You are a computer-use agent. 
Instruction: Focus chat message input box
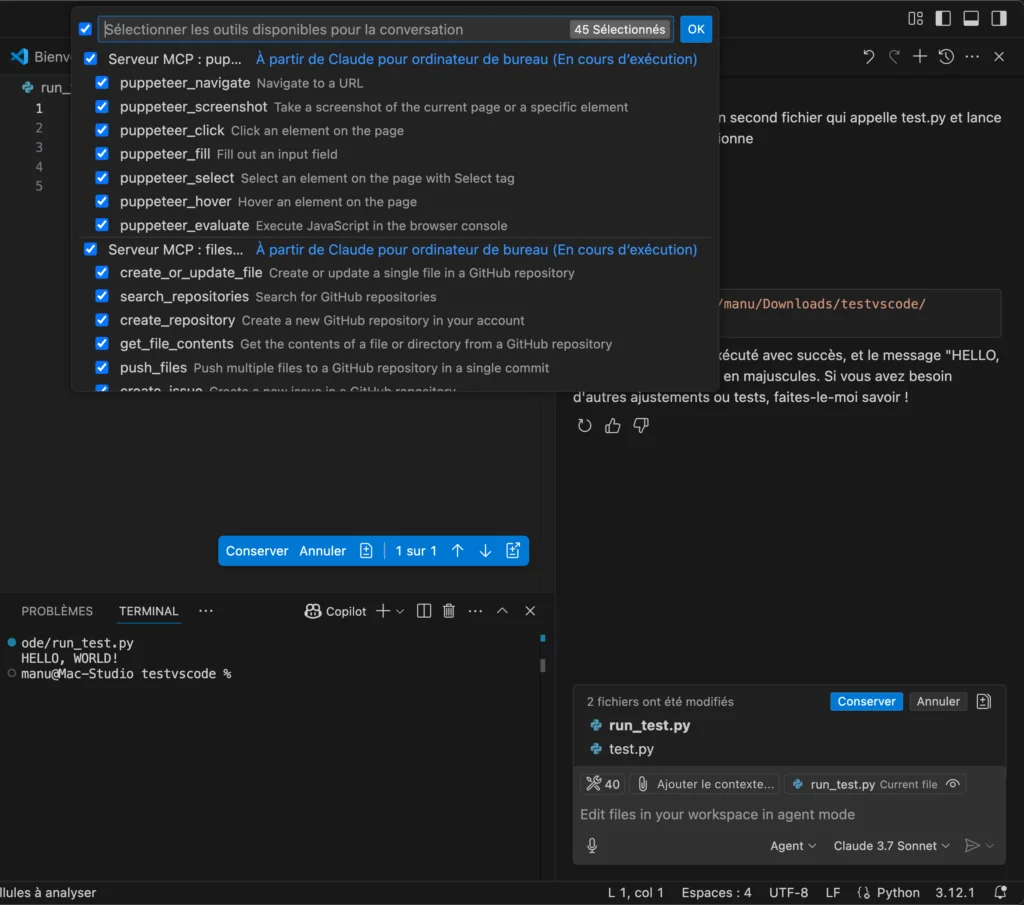pos(788,814)
